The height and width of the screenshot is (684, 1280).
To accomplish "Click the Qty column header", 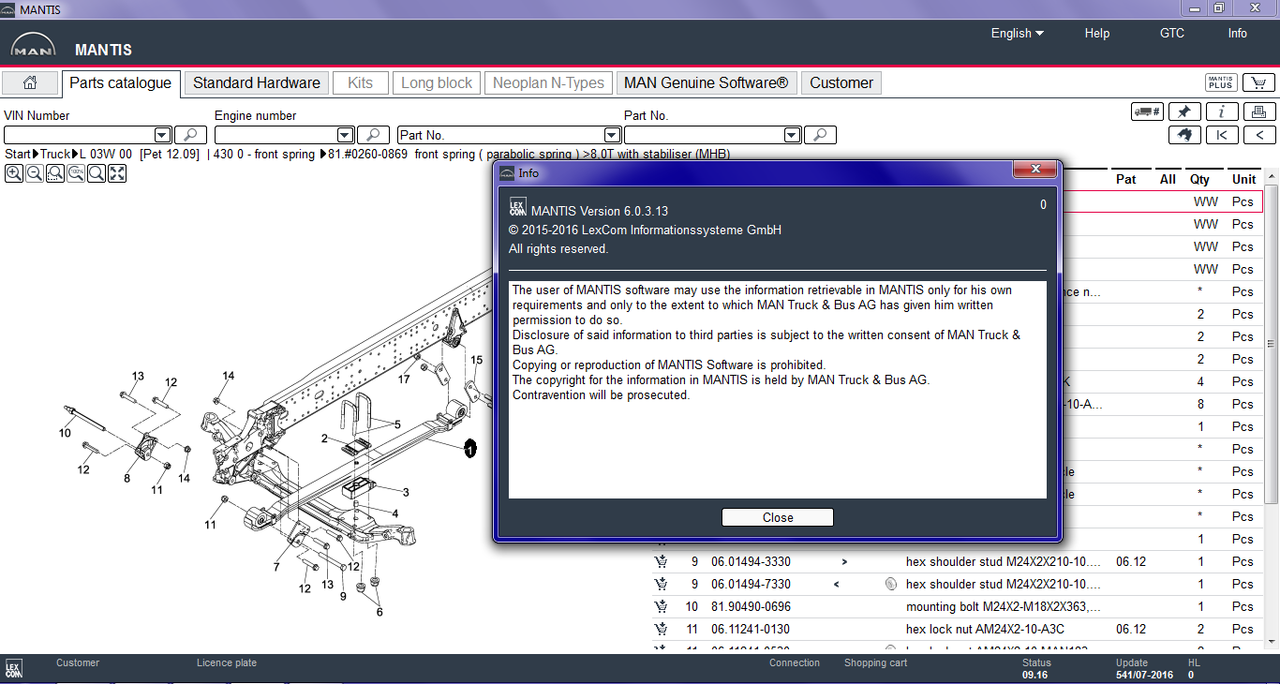I will [x=1199, y=179].
